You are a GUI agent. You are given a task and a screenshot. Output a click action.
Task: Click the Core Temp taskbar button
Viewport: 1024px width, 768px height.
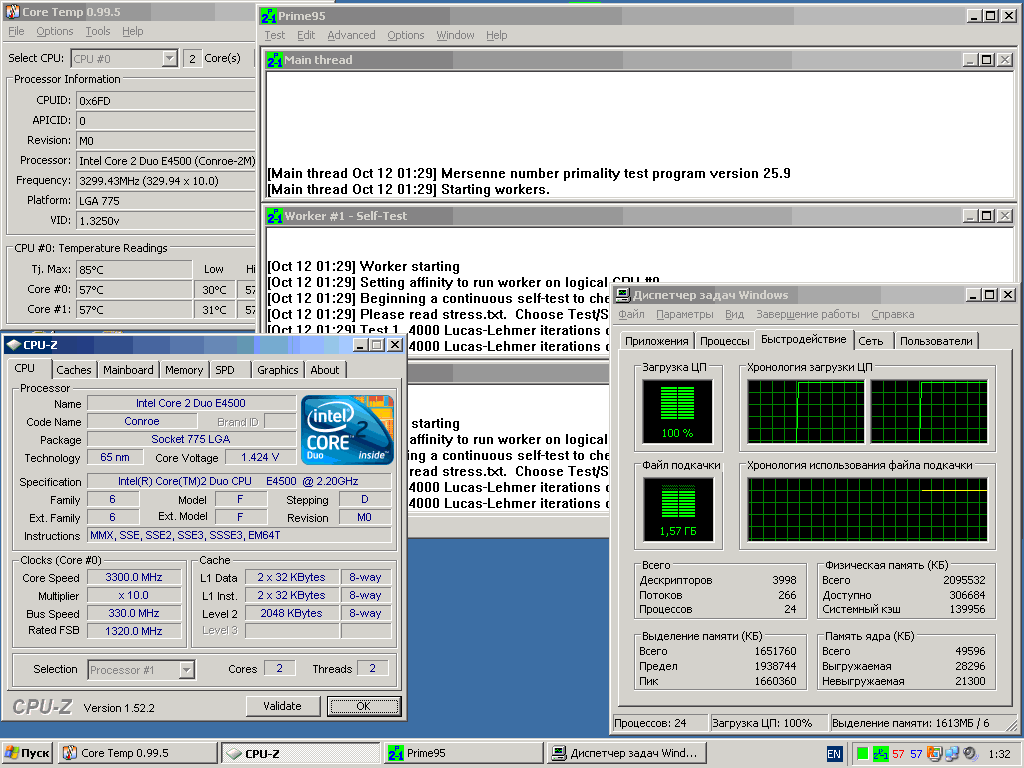click(x=137, y=753)
